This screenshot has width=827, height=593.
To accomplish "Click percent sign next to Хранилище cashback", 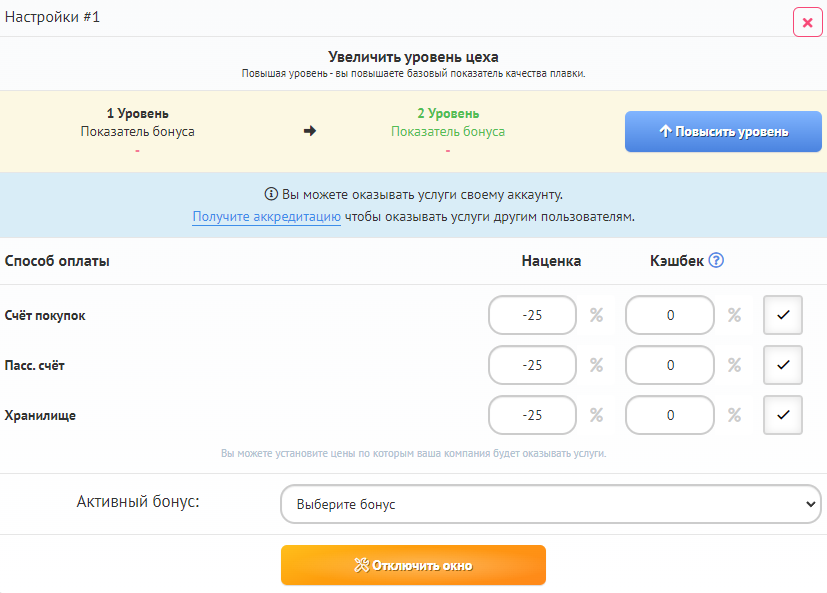I will (x=734, y=415).
